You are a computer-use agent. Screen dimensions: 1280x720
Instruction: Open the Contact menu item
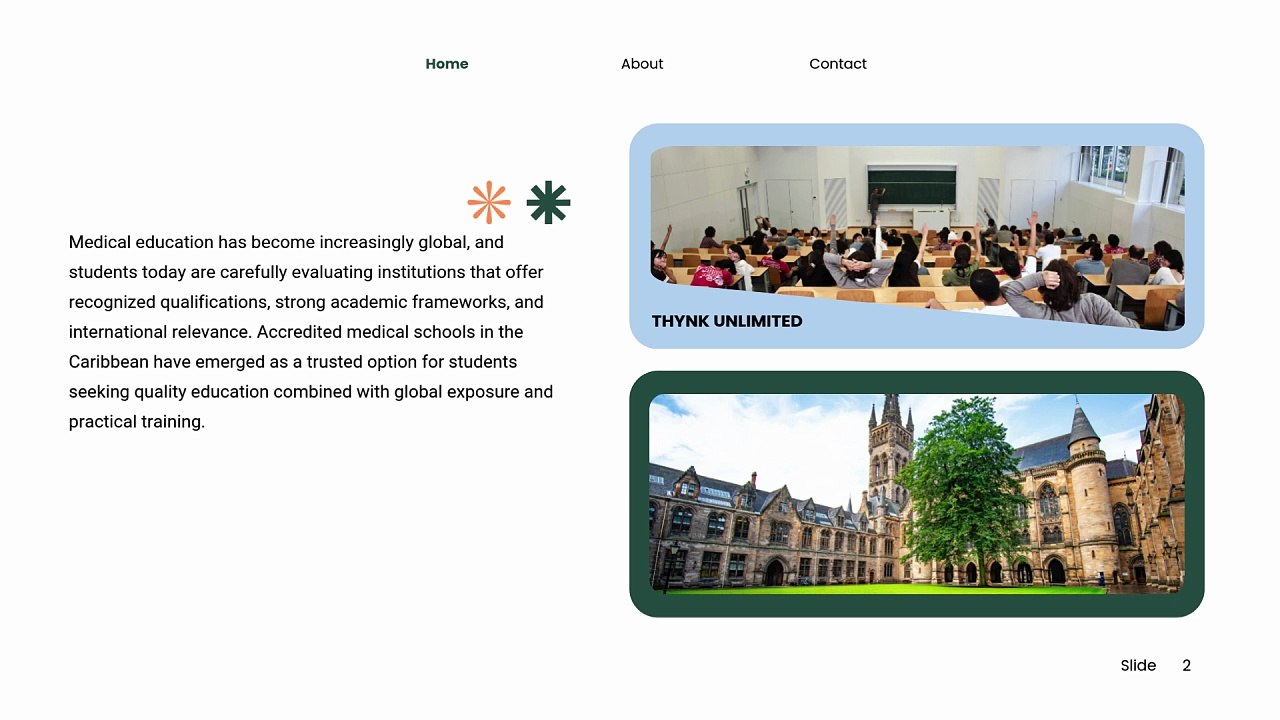click(838, 64)
